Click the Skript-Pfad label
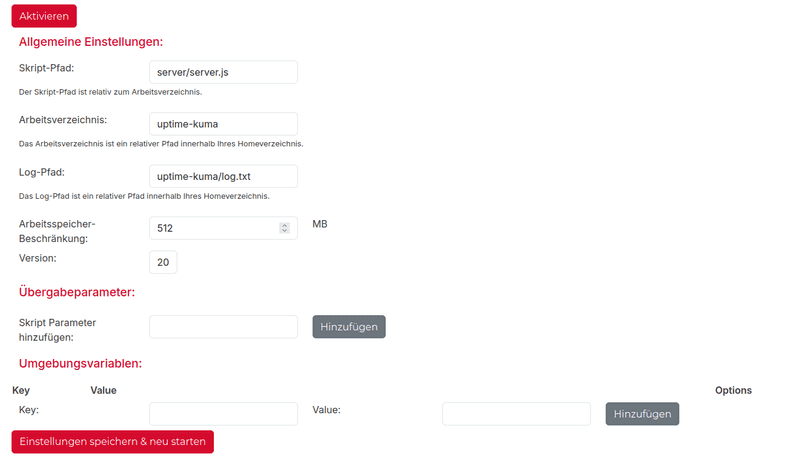 47,68
